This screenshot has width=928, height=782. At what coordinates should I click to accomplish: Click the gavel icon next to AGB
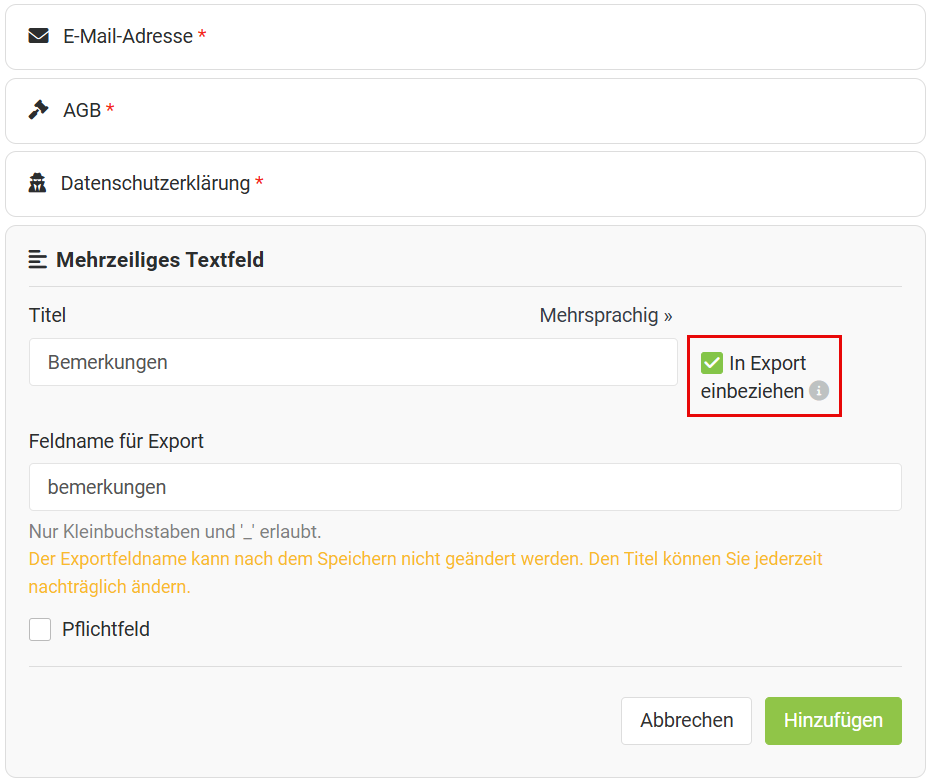[x=38, y=110]
